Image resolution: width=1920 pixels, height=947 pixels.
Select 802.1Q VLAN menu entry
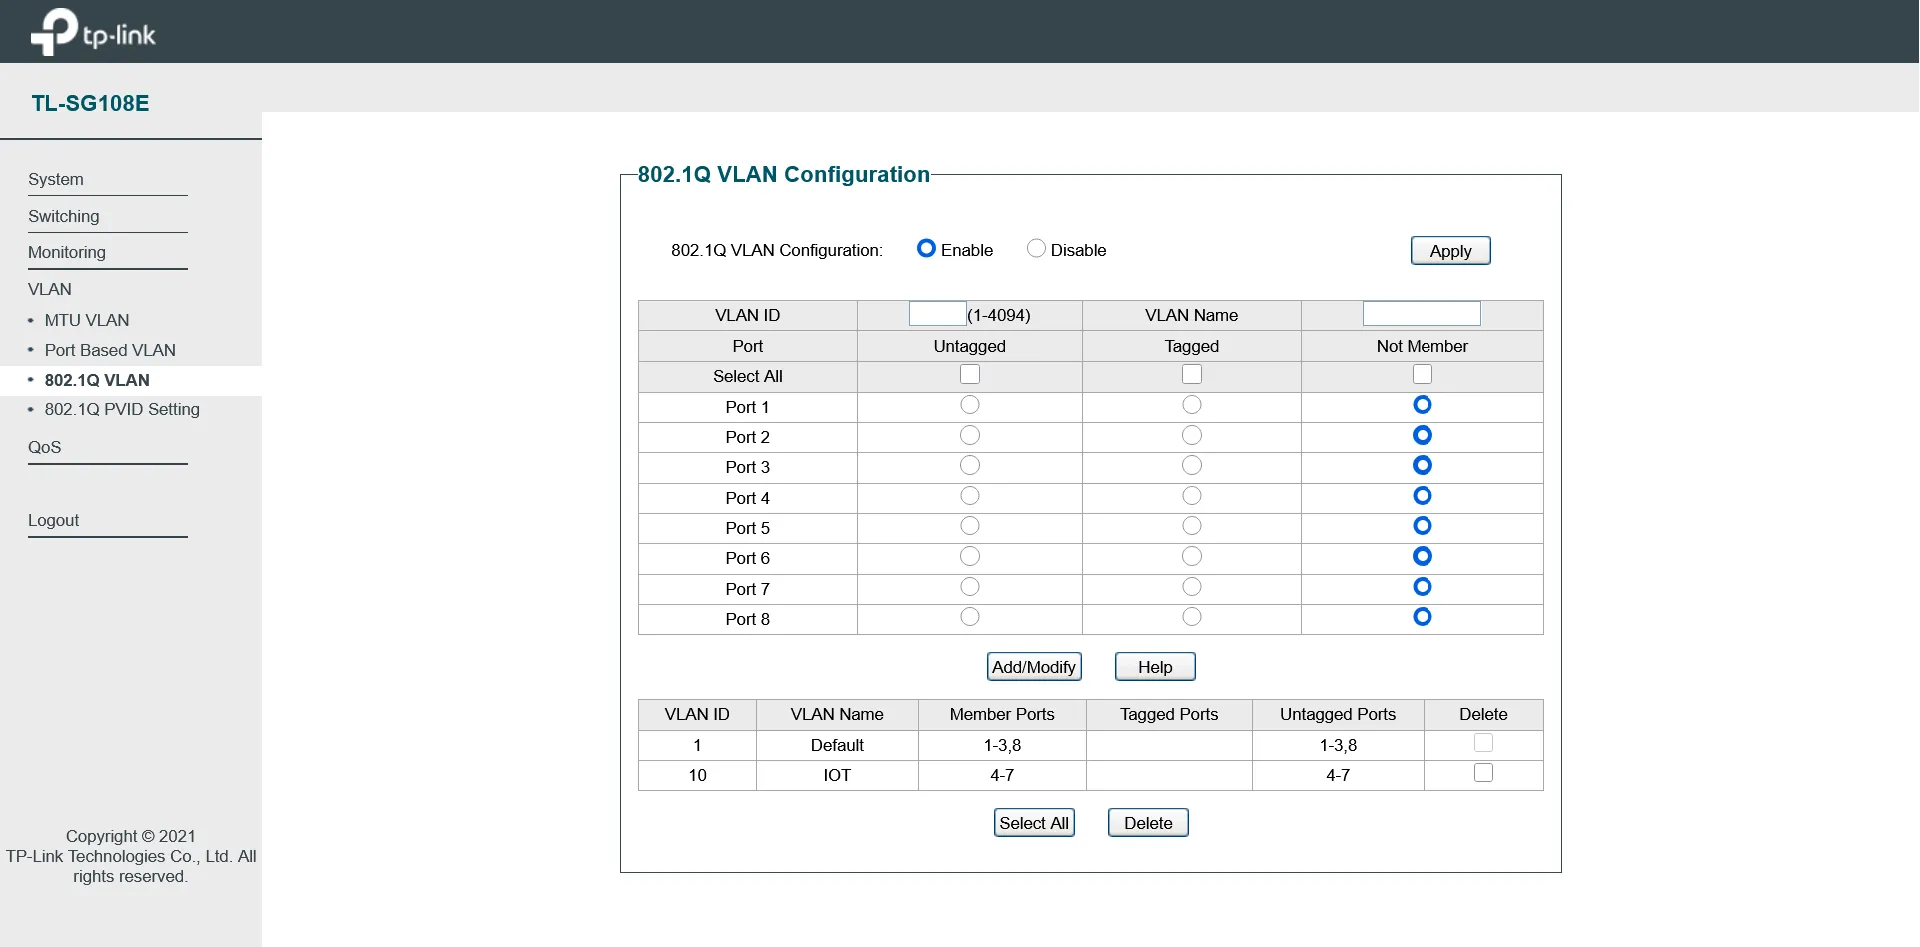pyautogui.click(x=97, y=380)
